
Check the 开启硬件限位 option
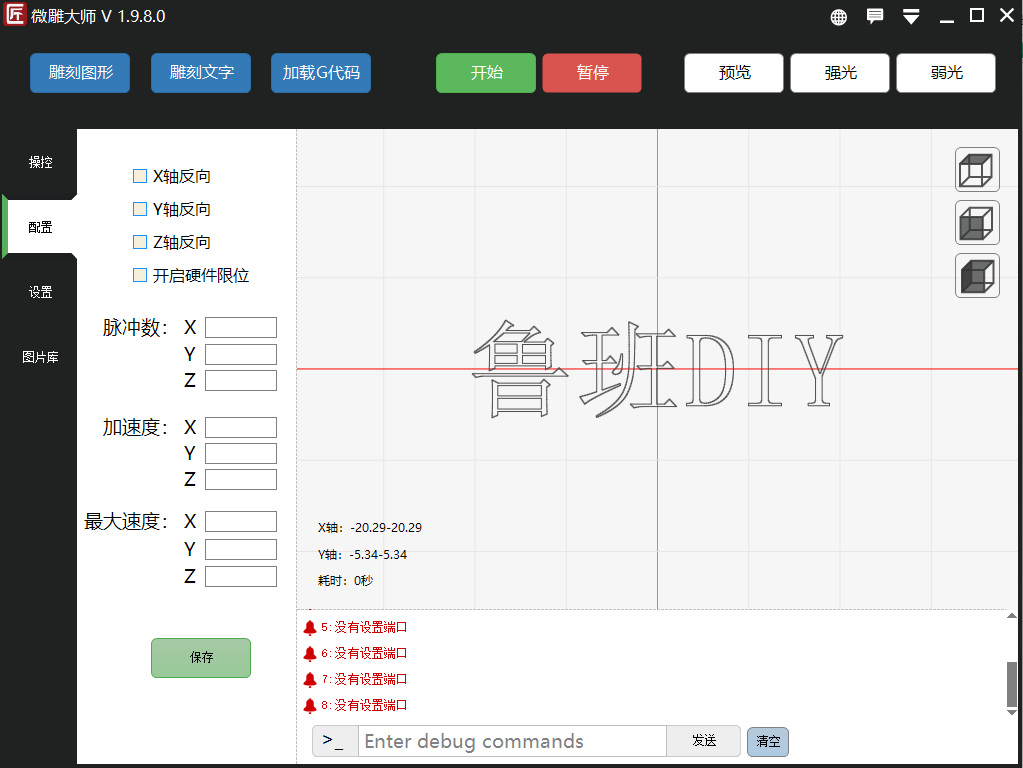click(x=140, y=275)
